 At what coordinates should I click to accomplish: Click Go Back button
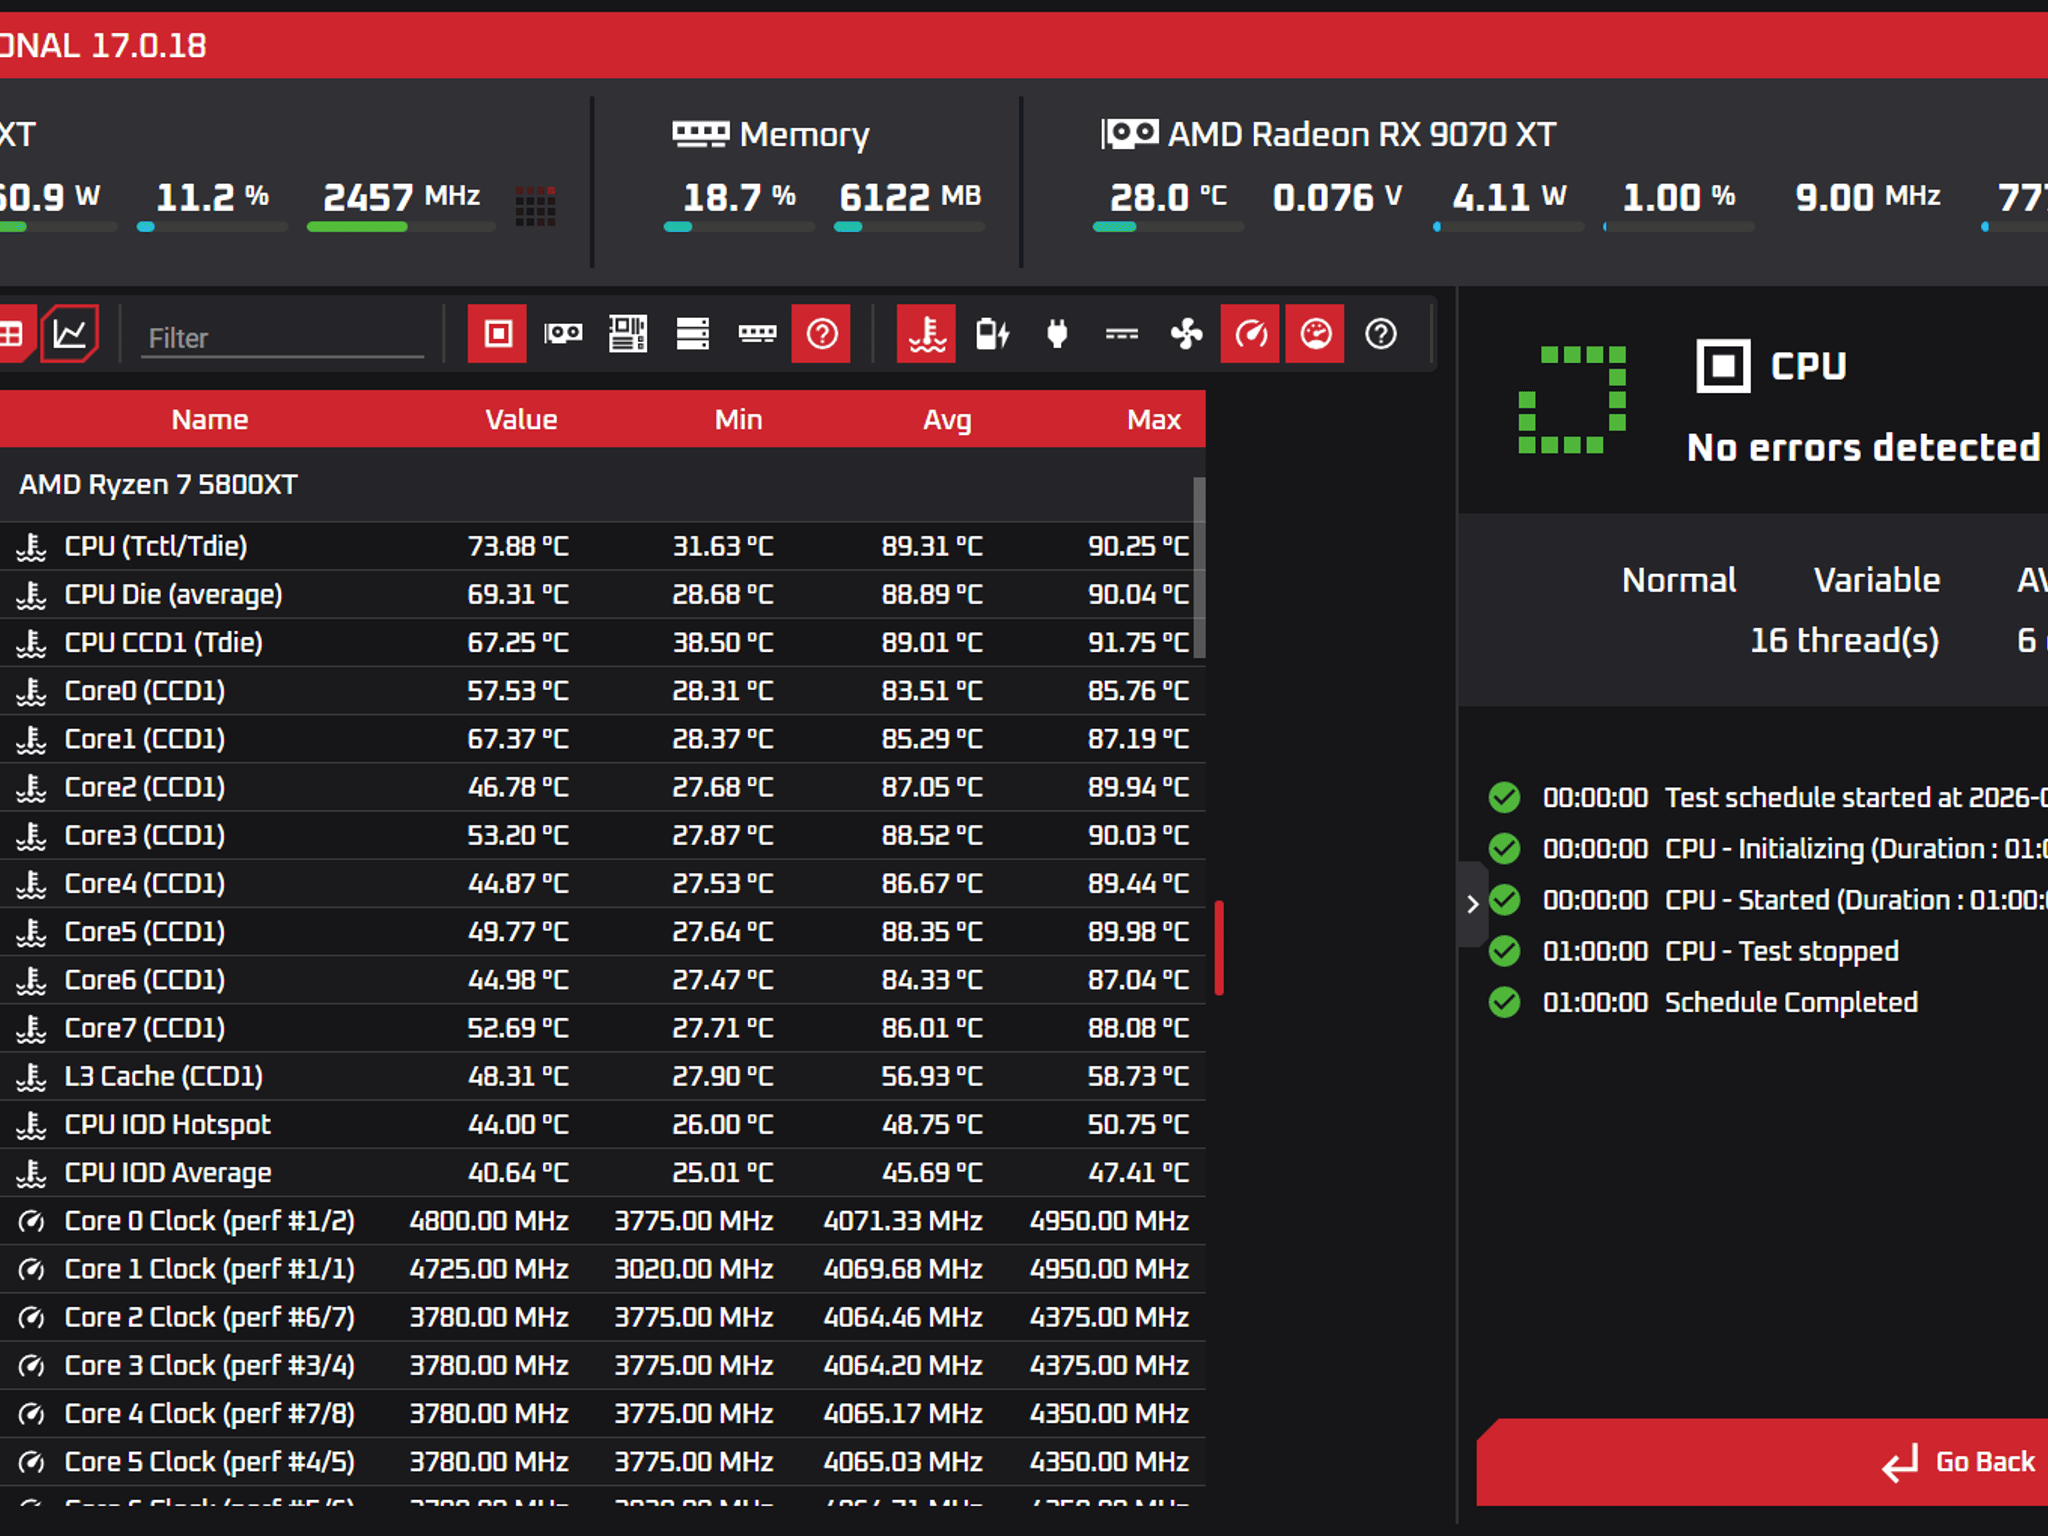tap(1763, 1462)
